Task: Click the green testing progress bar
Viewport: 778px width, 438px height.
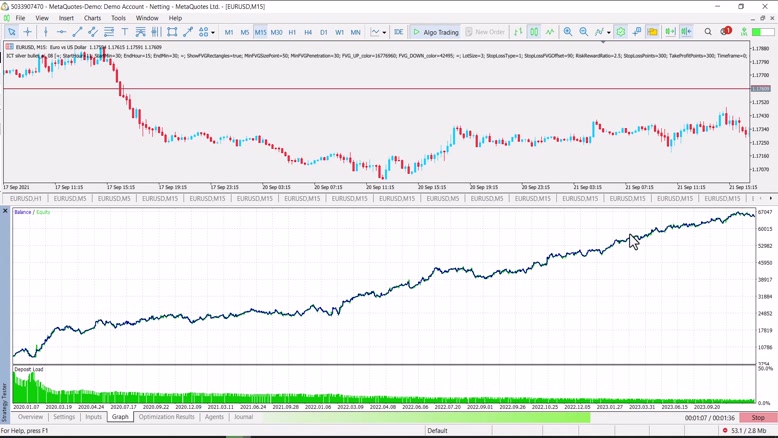Action: (420, 417)
